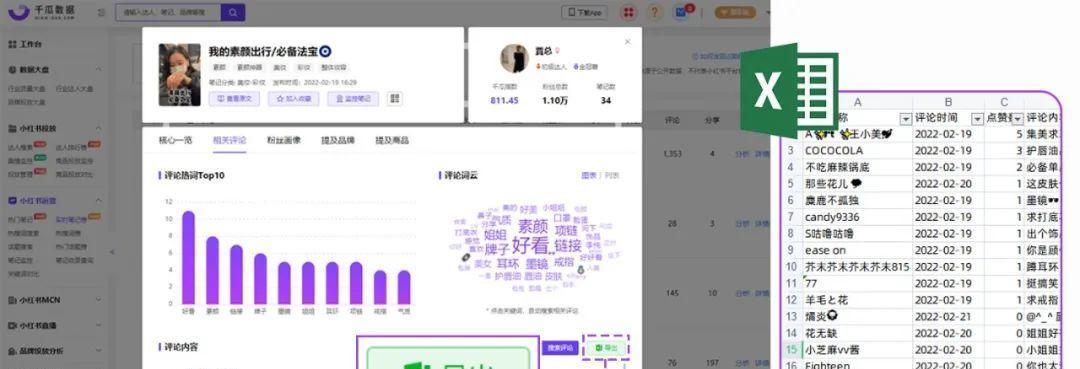Select the 不吃麻辣锅底 cell in Excel
This screenshot has height=369, width=1080.
coord(858,167)
